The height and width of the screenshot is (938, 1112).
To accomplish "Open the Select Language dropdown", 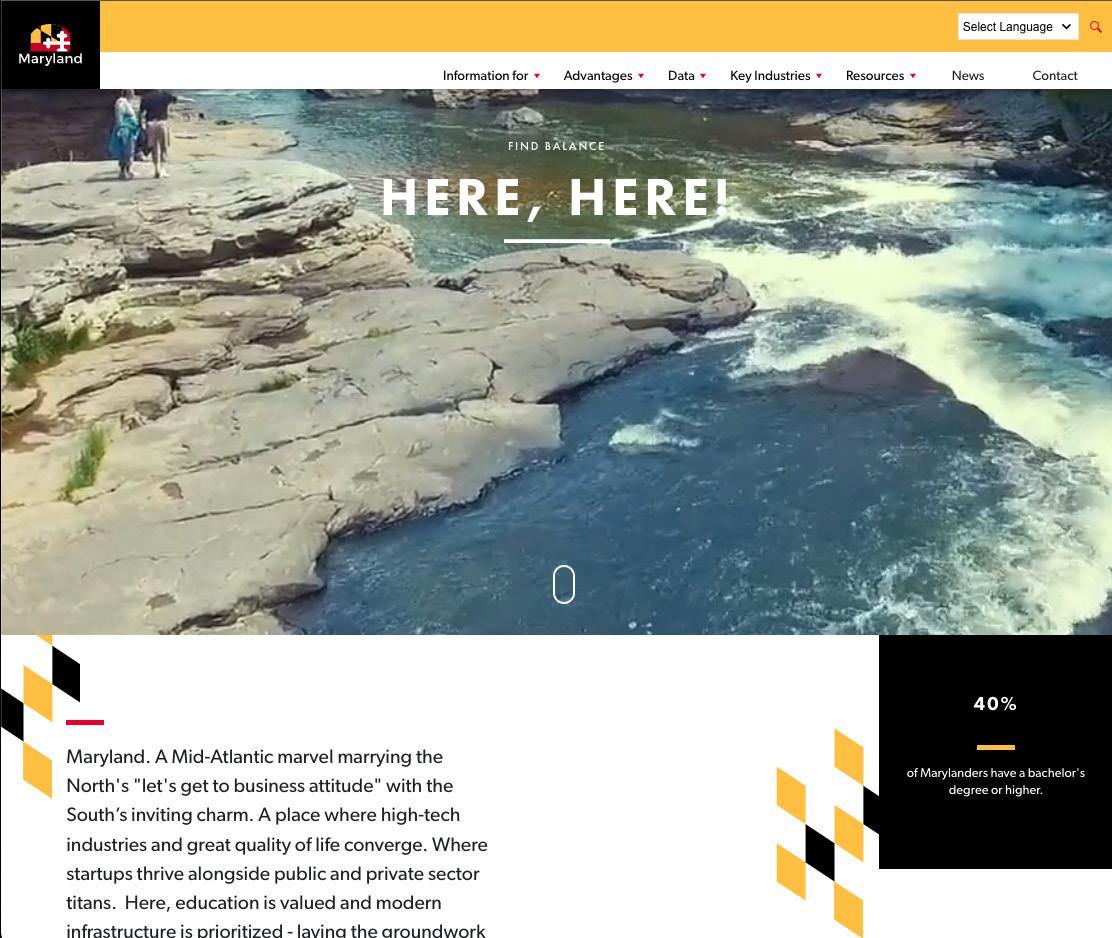I will [1018, 27].
